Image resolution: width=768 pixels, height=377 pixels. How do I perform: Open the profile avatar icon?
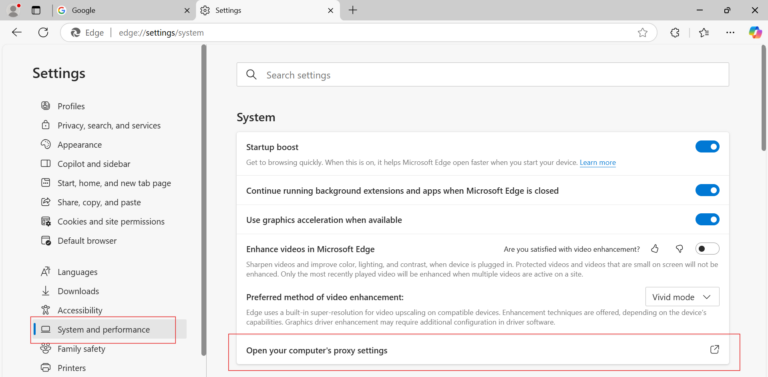pyautogui.click(x=14, y=10)
